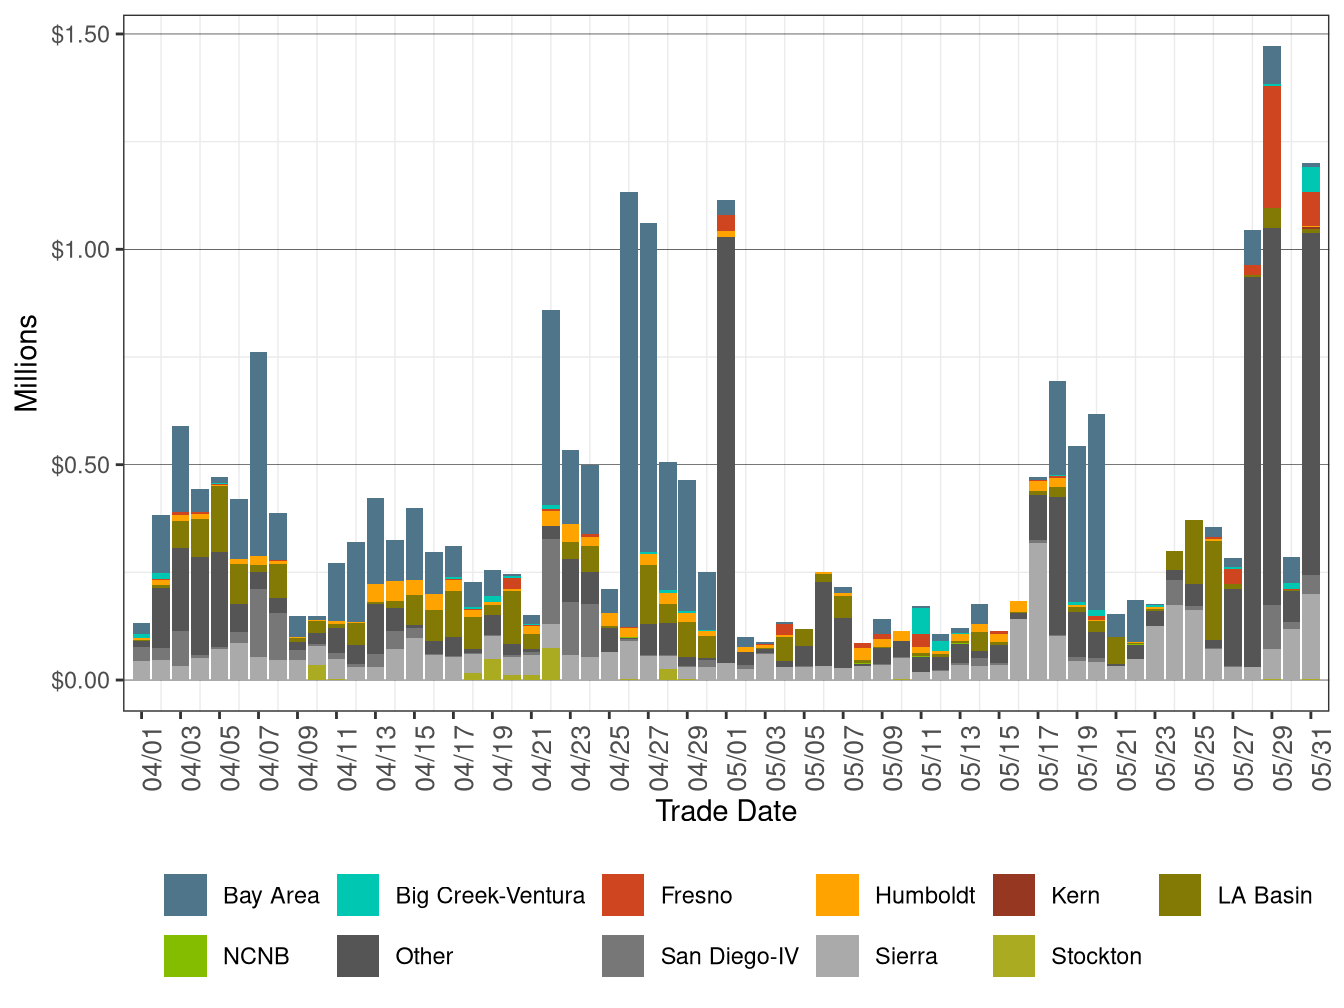Click the '04/25' x-axis date label
Screen dimensions: 1344x1008
[x=621, y=758]
